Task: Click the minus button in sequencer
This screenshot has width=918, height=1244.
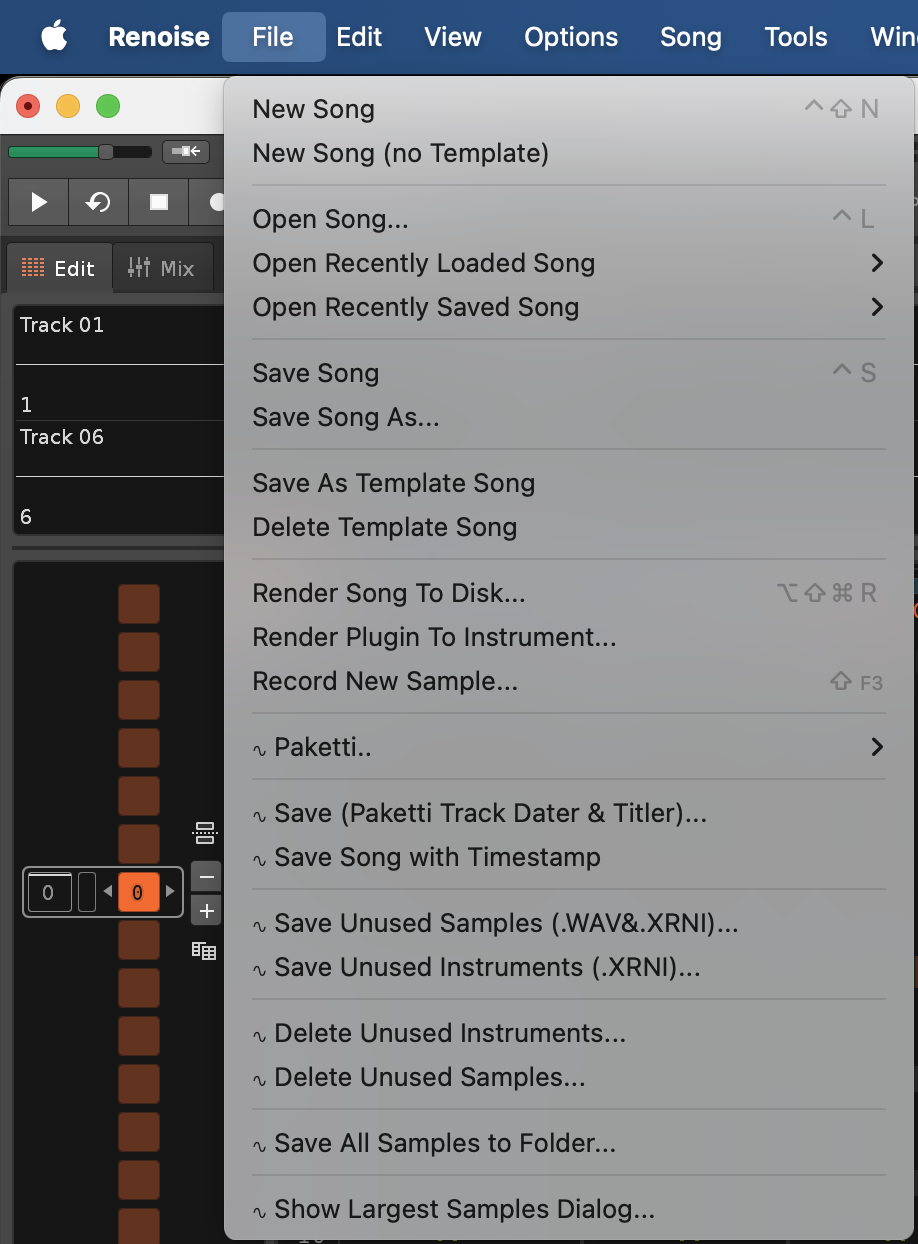Action: 206,877
